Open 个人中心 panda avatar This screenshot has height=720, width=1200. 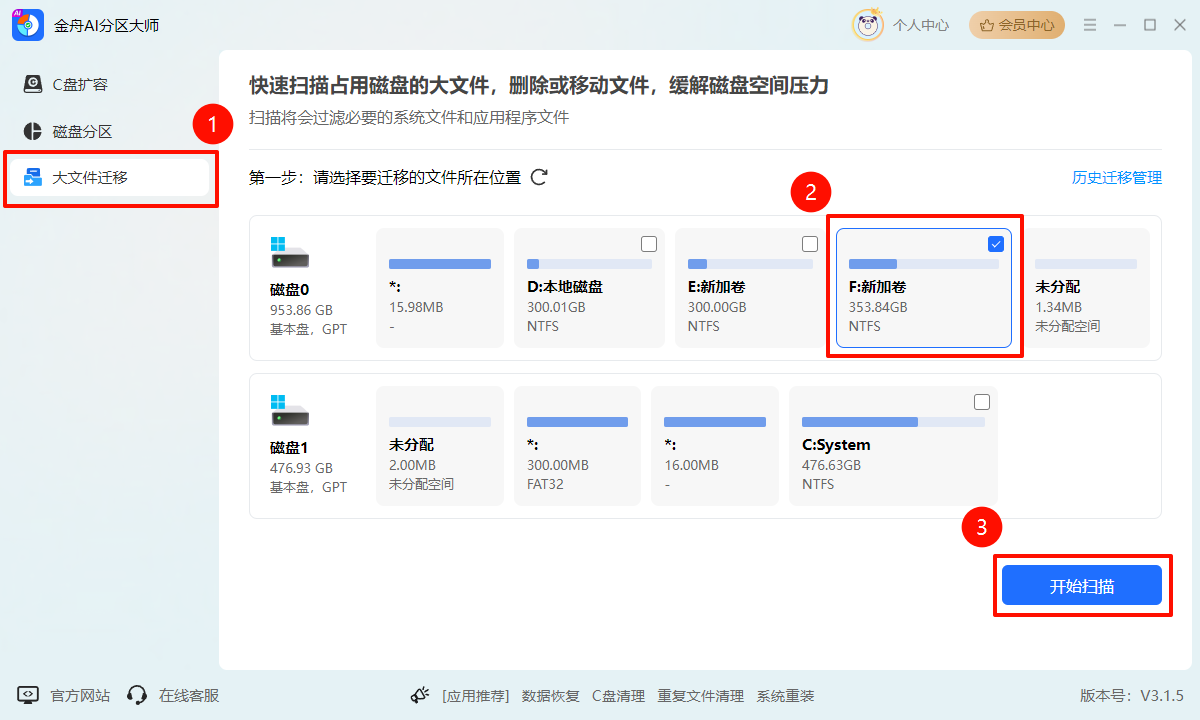(866, 25)
